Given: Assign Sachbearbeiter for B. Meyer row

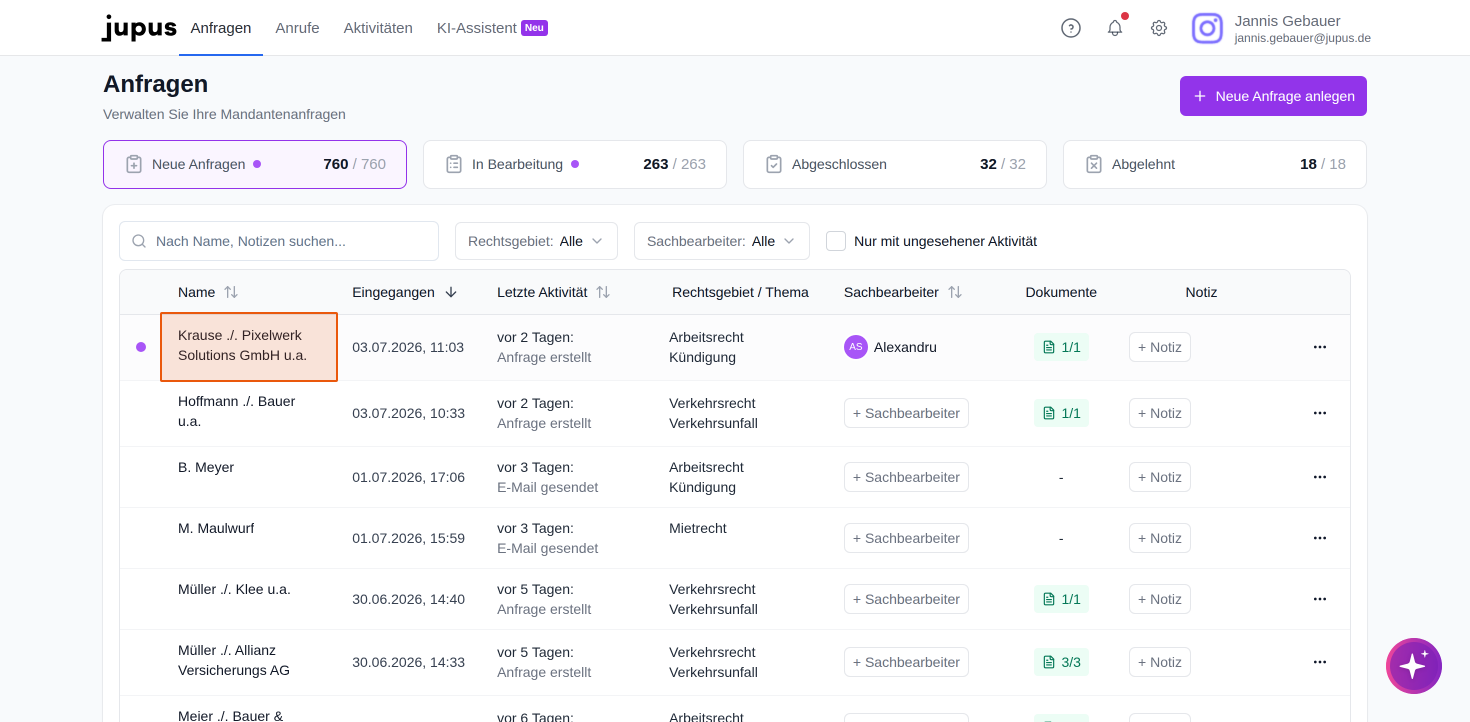Looking at the screenshot, I should pos(906,477).
